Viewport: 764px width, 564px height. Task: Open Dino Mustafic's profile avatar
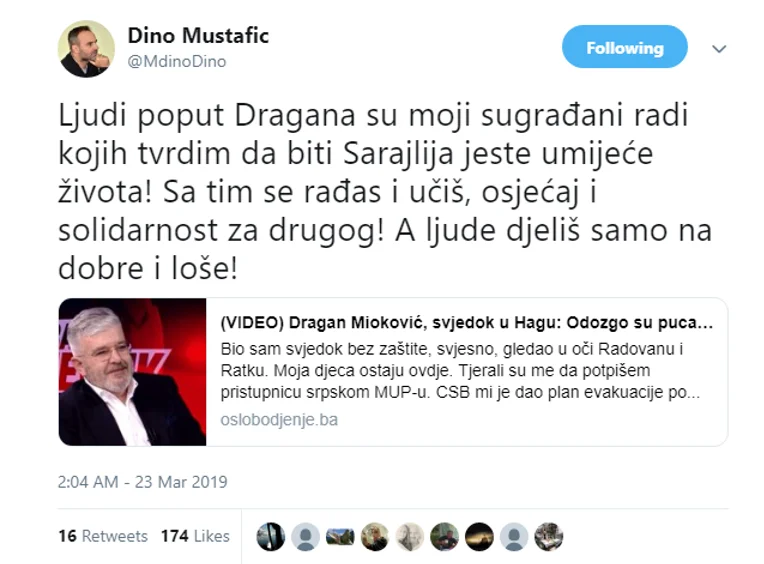(86, 49)
